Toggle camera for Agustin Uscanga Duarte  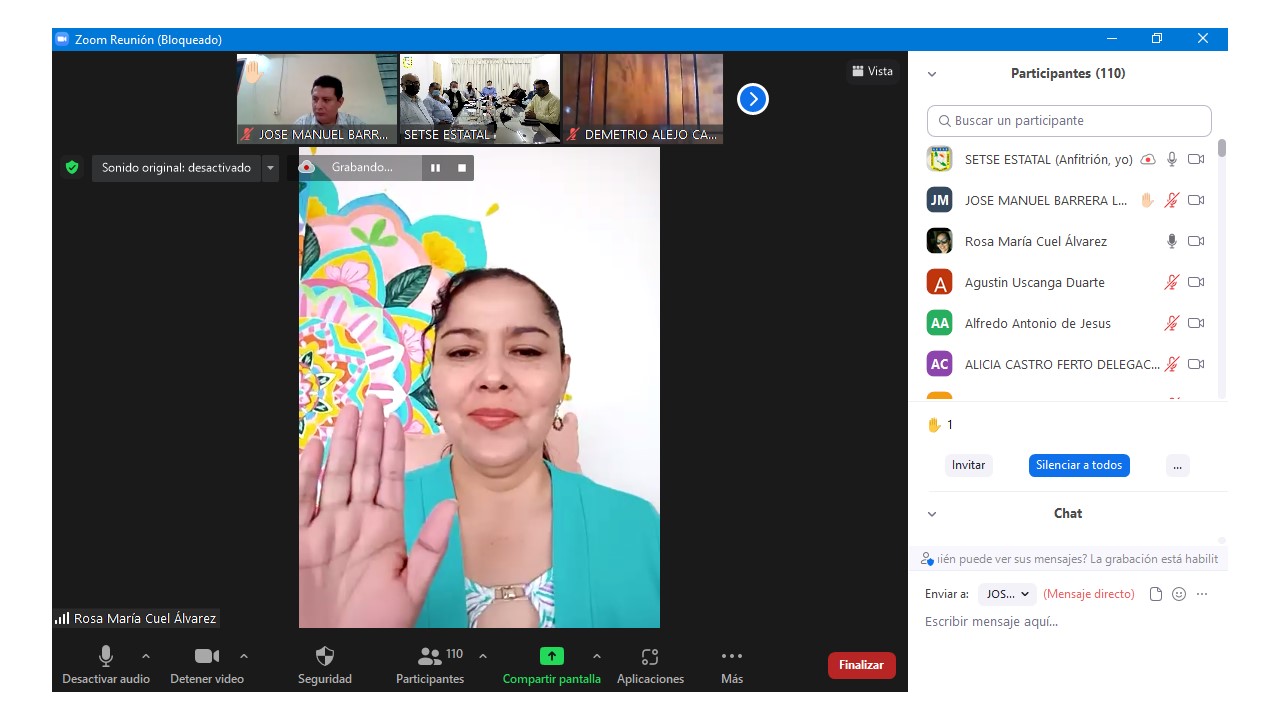click(1196, 282)
